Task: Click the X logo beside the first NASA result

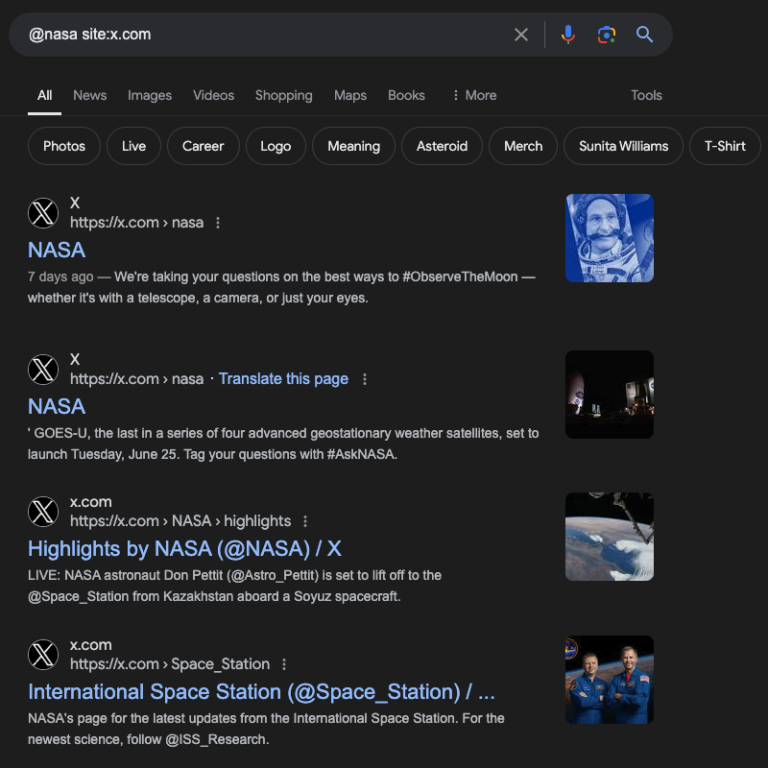Action: coord(43,213)
